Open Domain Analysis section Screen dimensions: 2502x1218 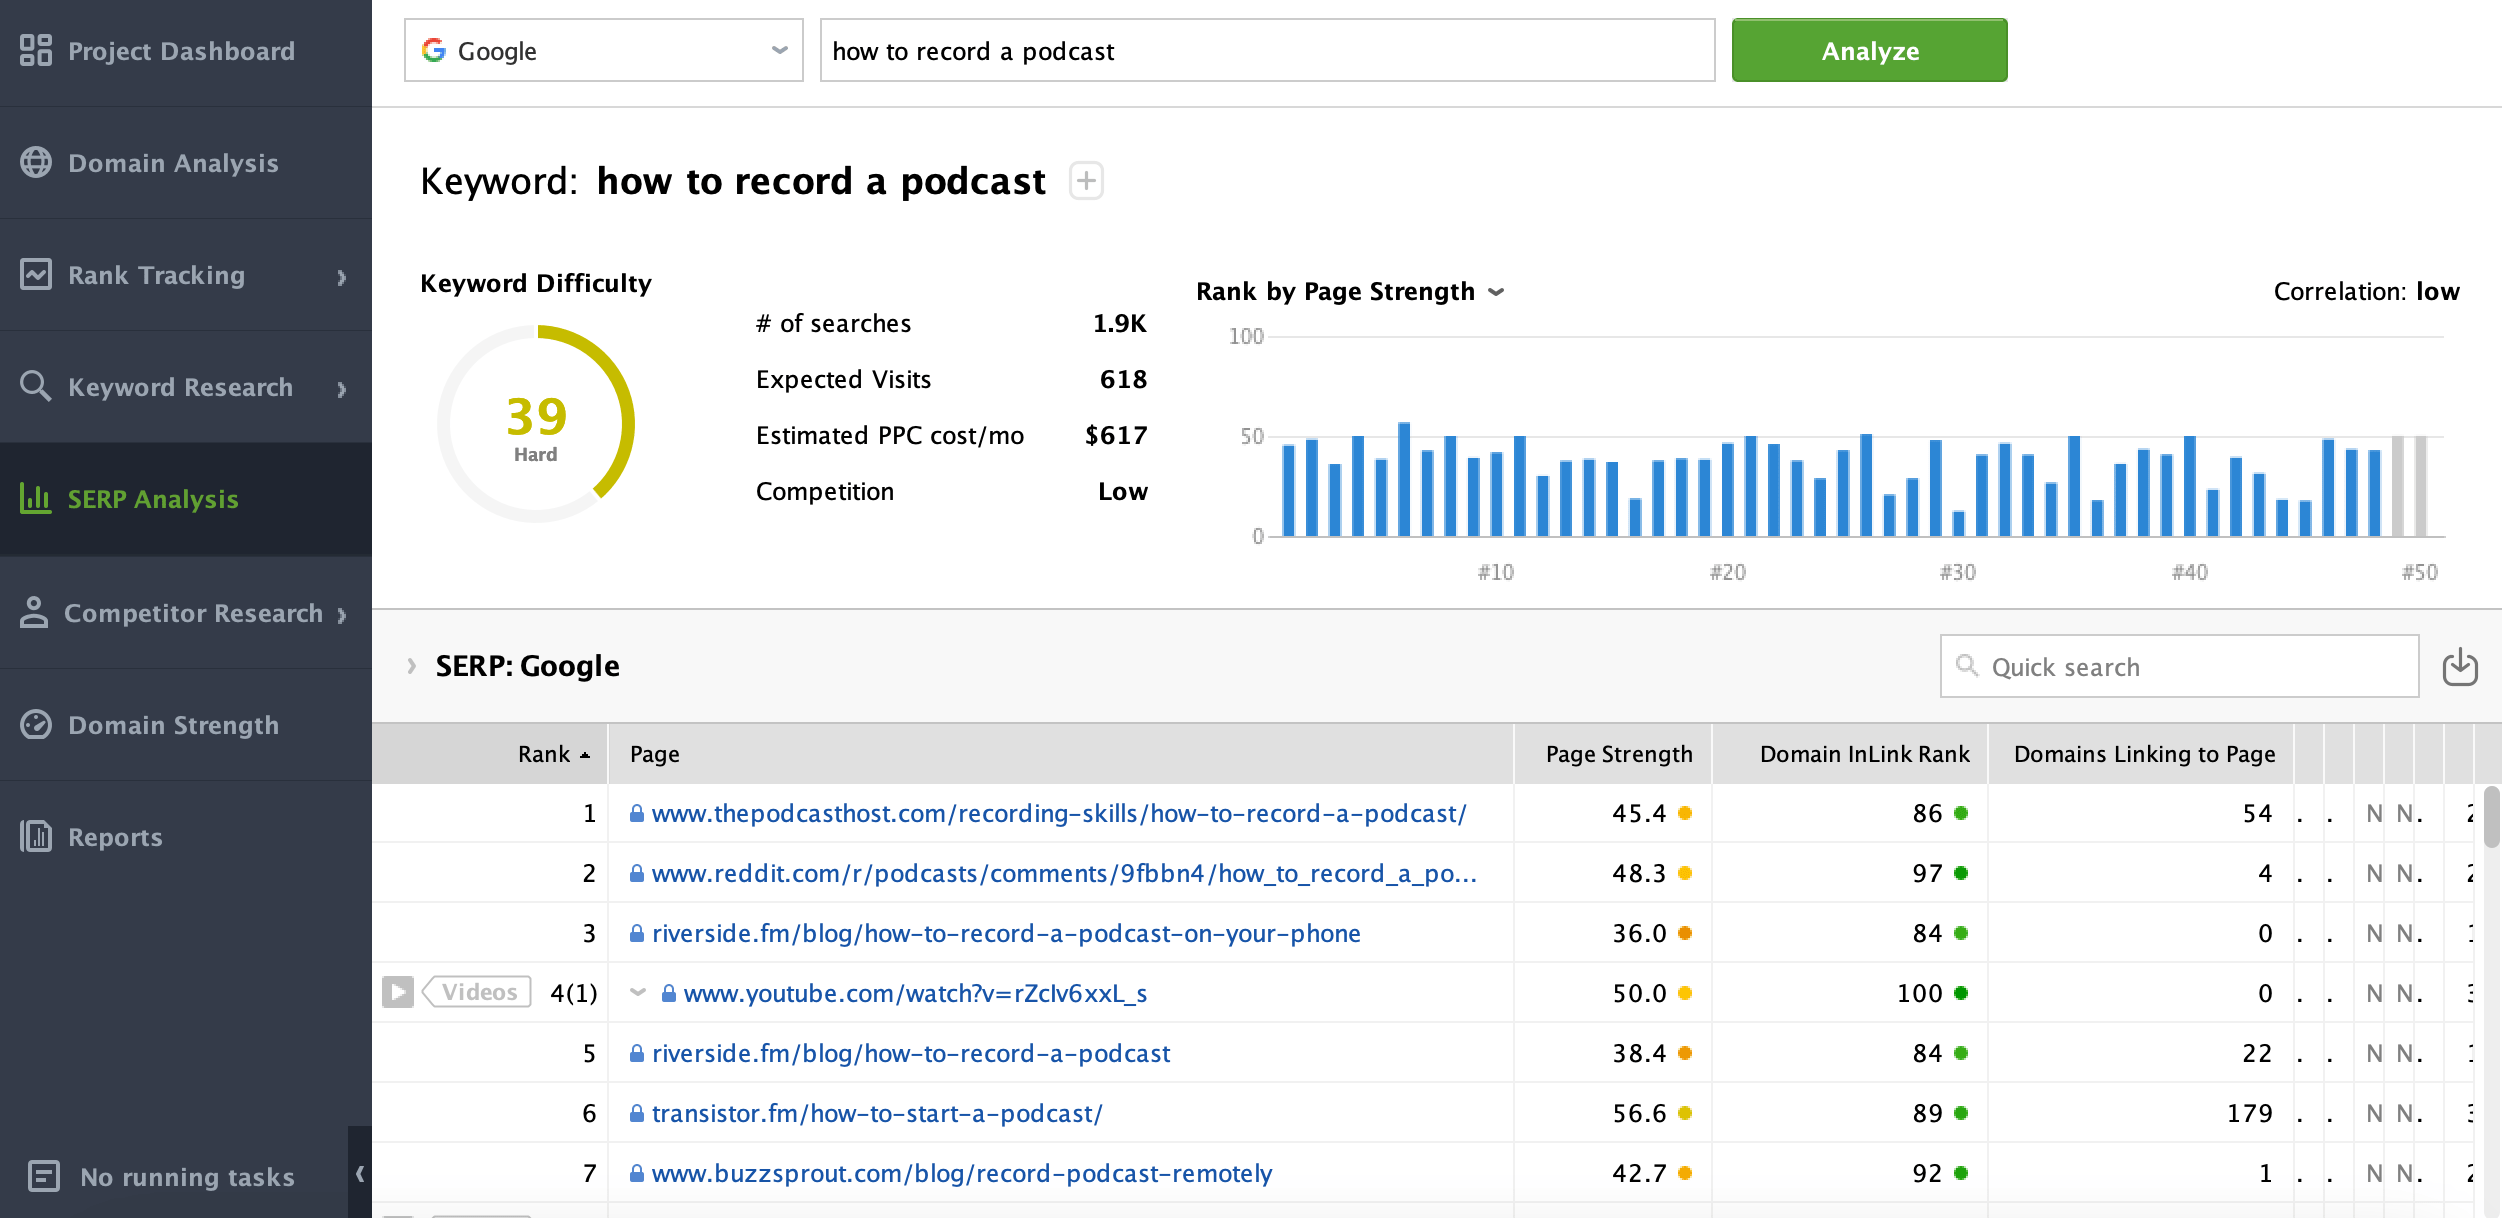(186, 163)
